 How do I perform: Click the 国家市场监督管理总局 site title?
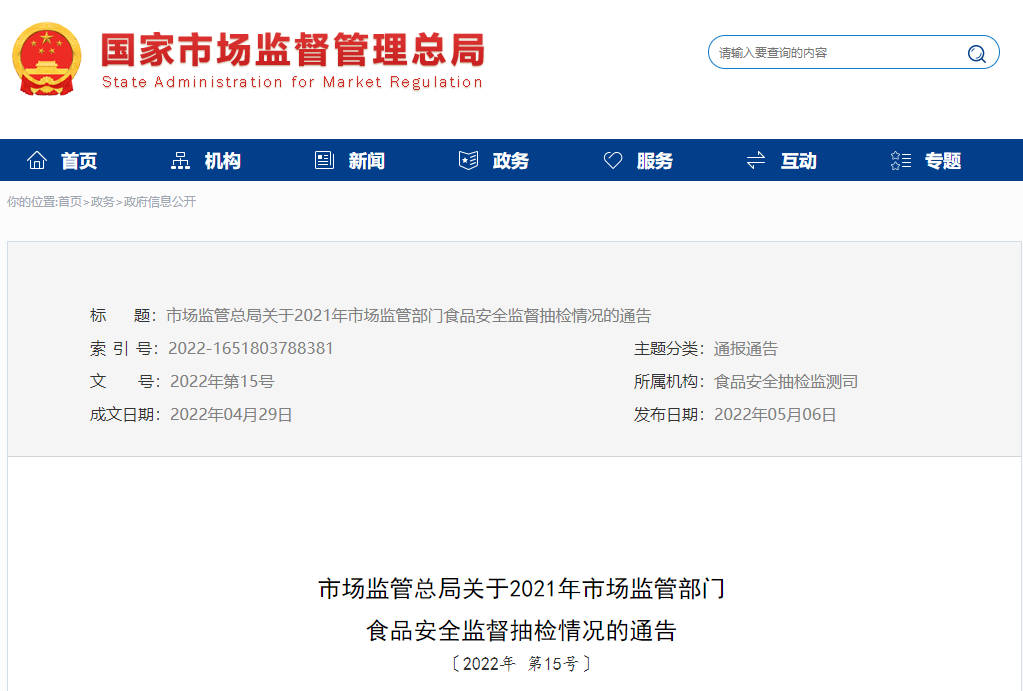pos(293,50)
